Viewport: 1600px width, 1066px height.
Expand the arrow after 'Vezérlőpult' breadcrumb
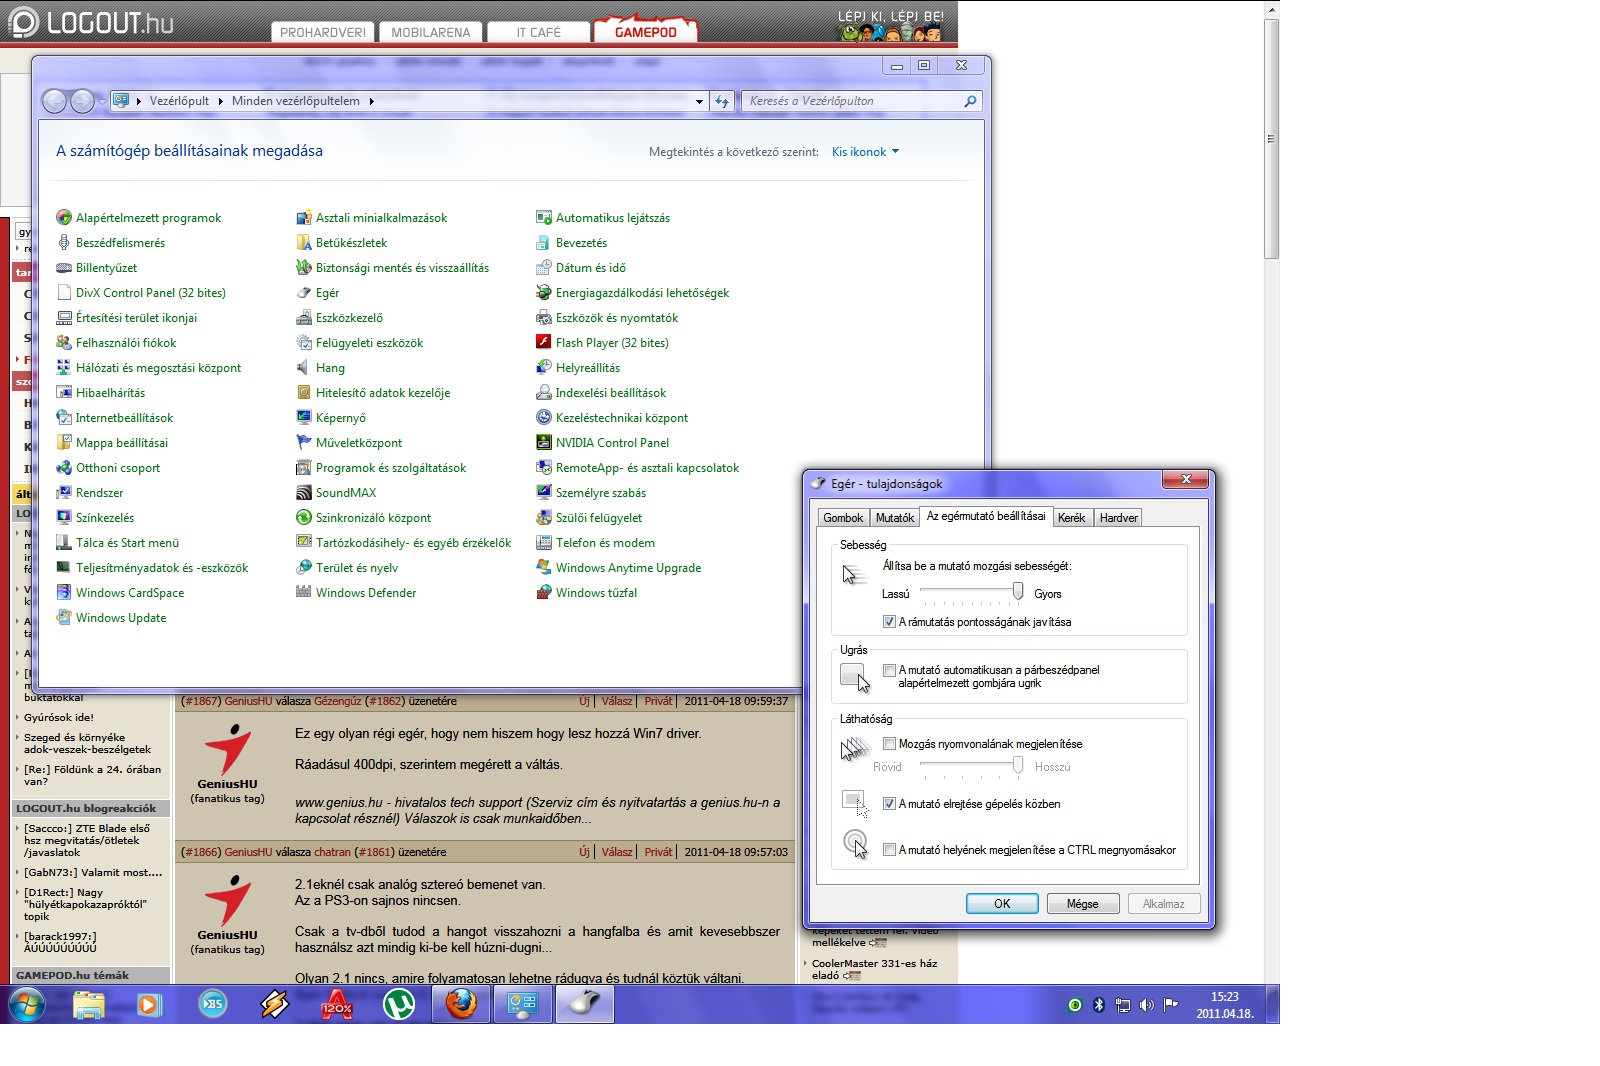coord(220,101)
